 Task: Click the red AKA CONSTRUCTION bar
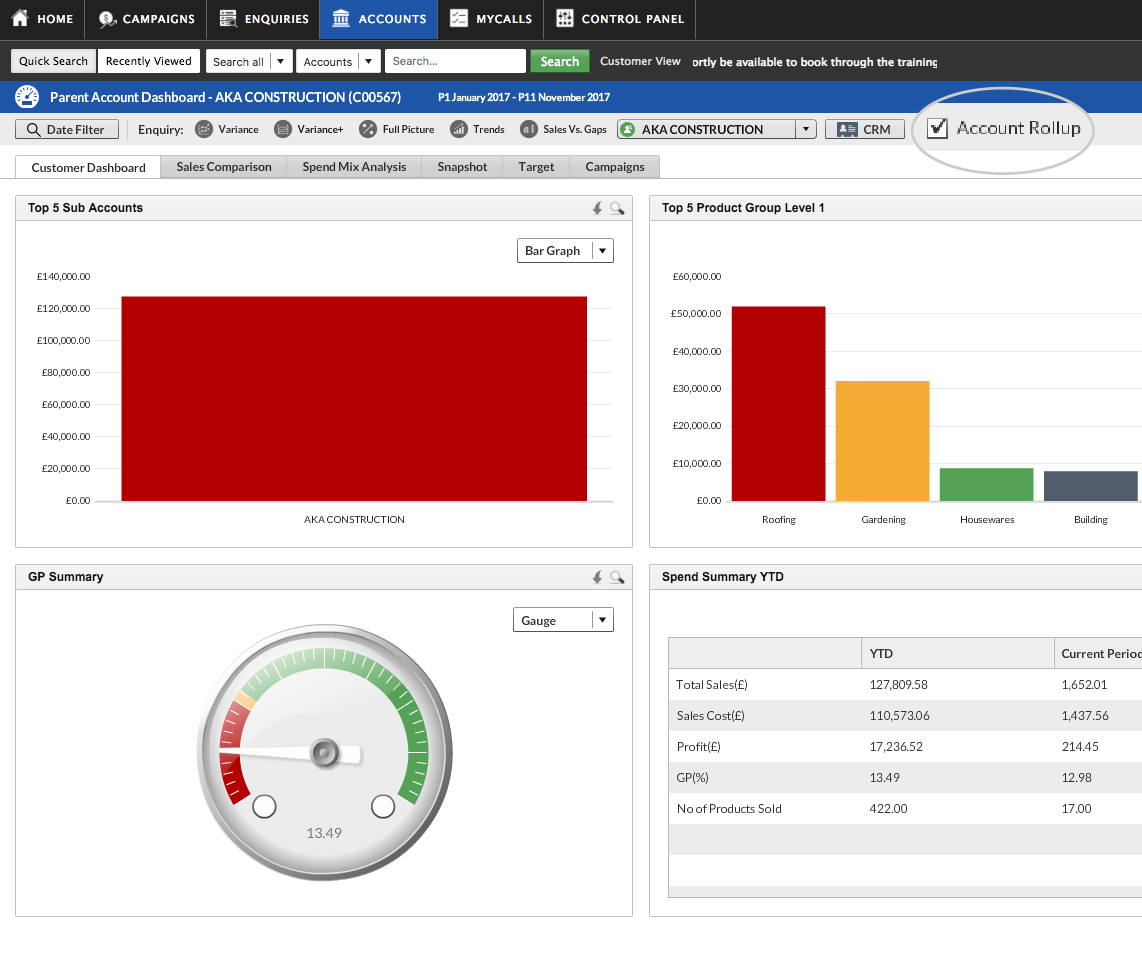[354, 398]
